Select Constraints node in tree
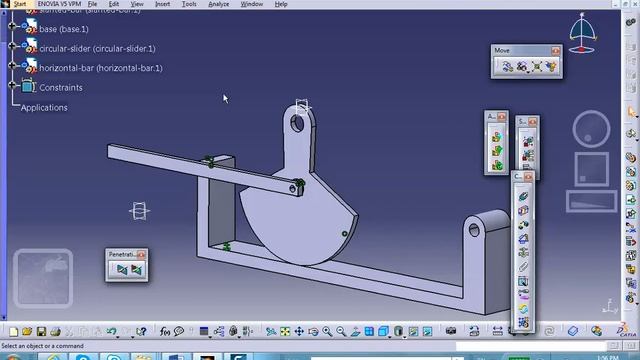This screenshot has width=640, height=360. (x=61, y=88)
